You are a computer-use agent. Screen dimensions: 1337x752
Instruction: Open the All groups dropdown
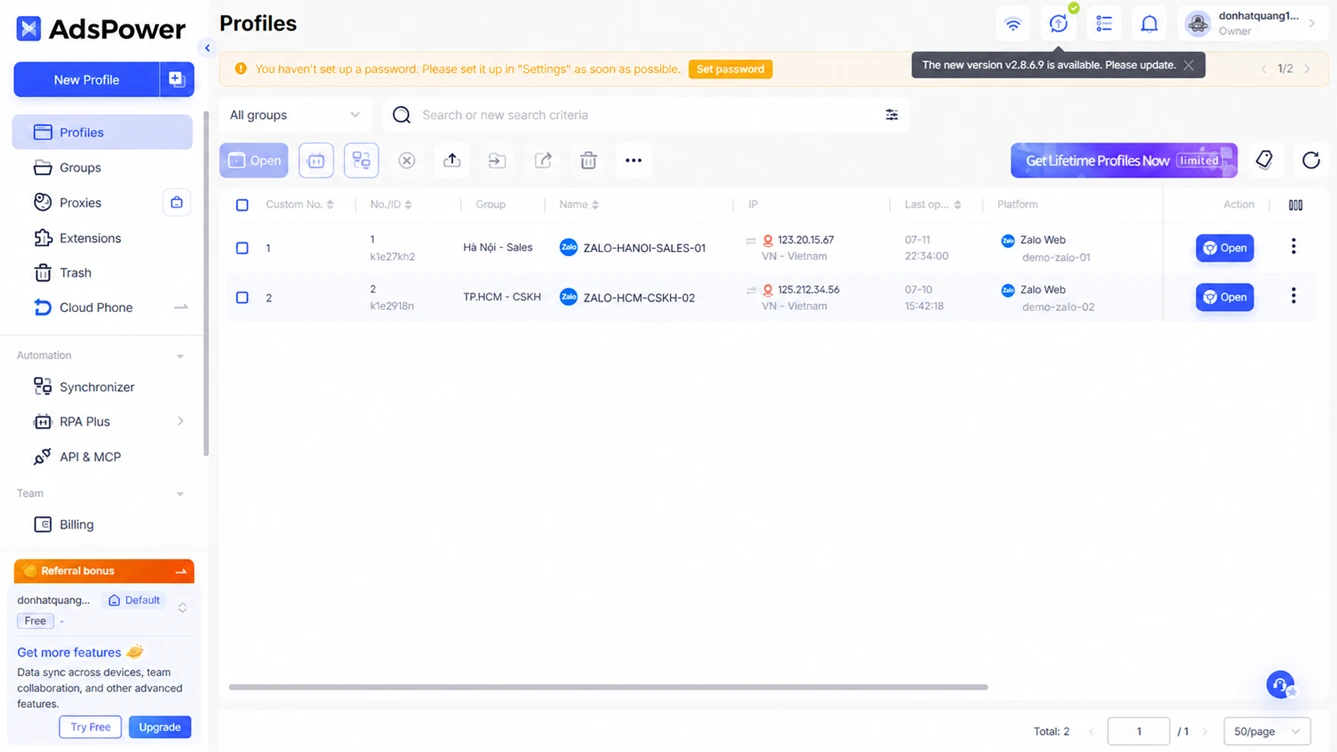pos(294,115)
